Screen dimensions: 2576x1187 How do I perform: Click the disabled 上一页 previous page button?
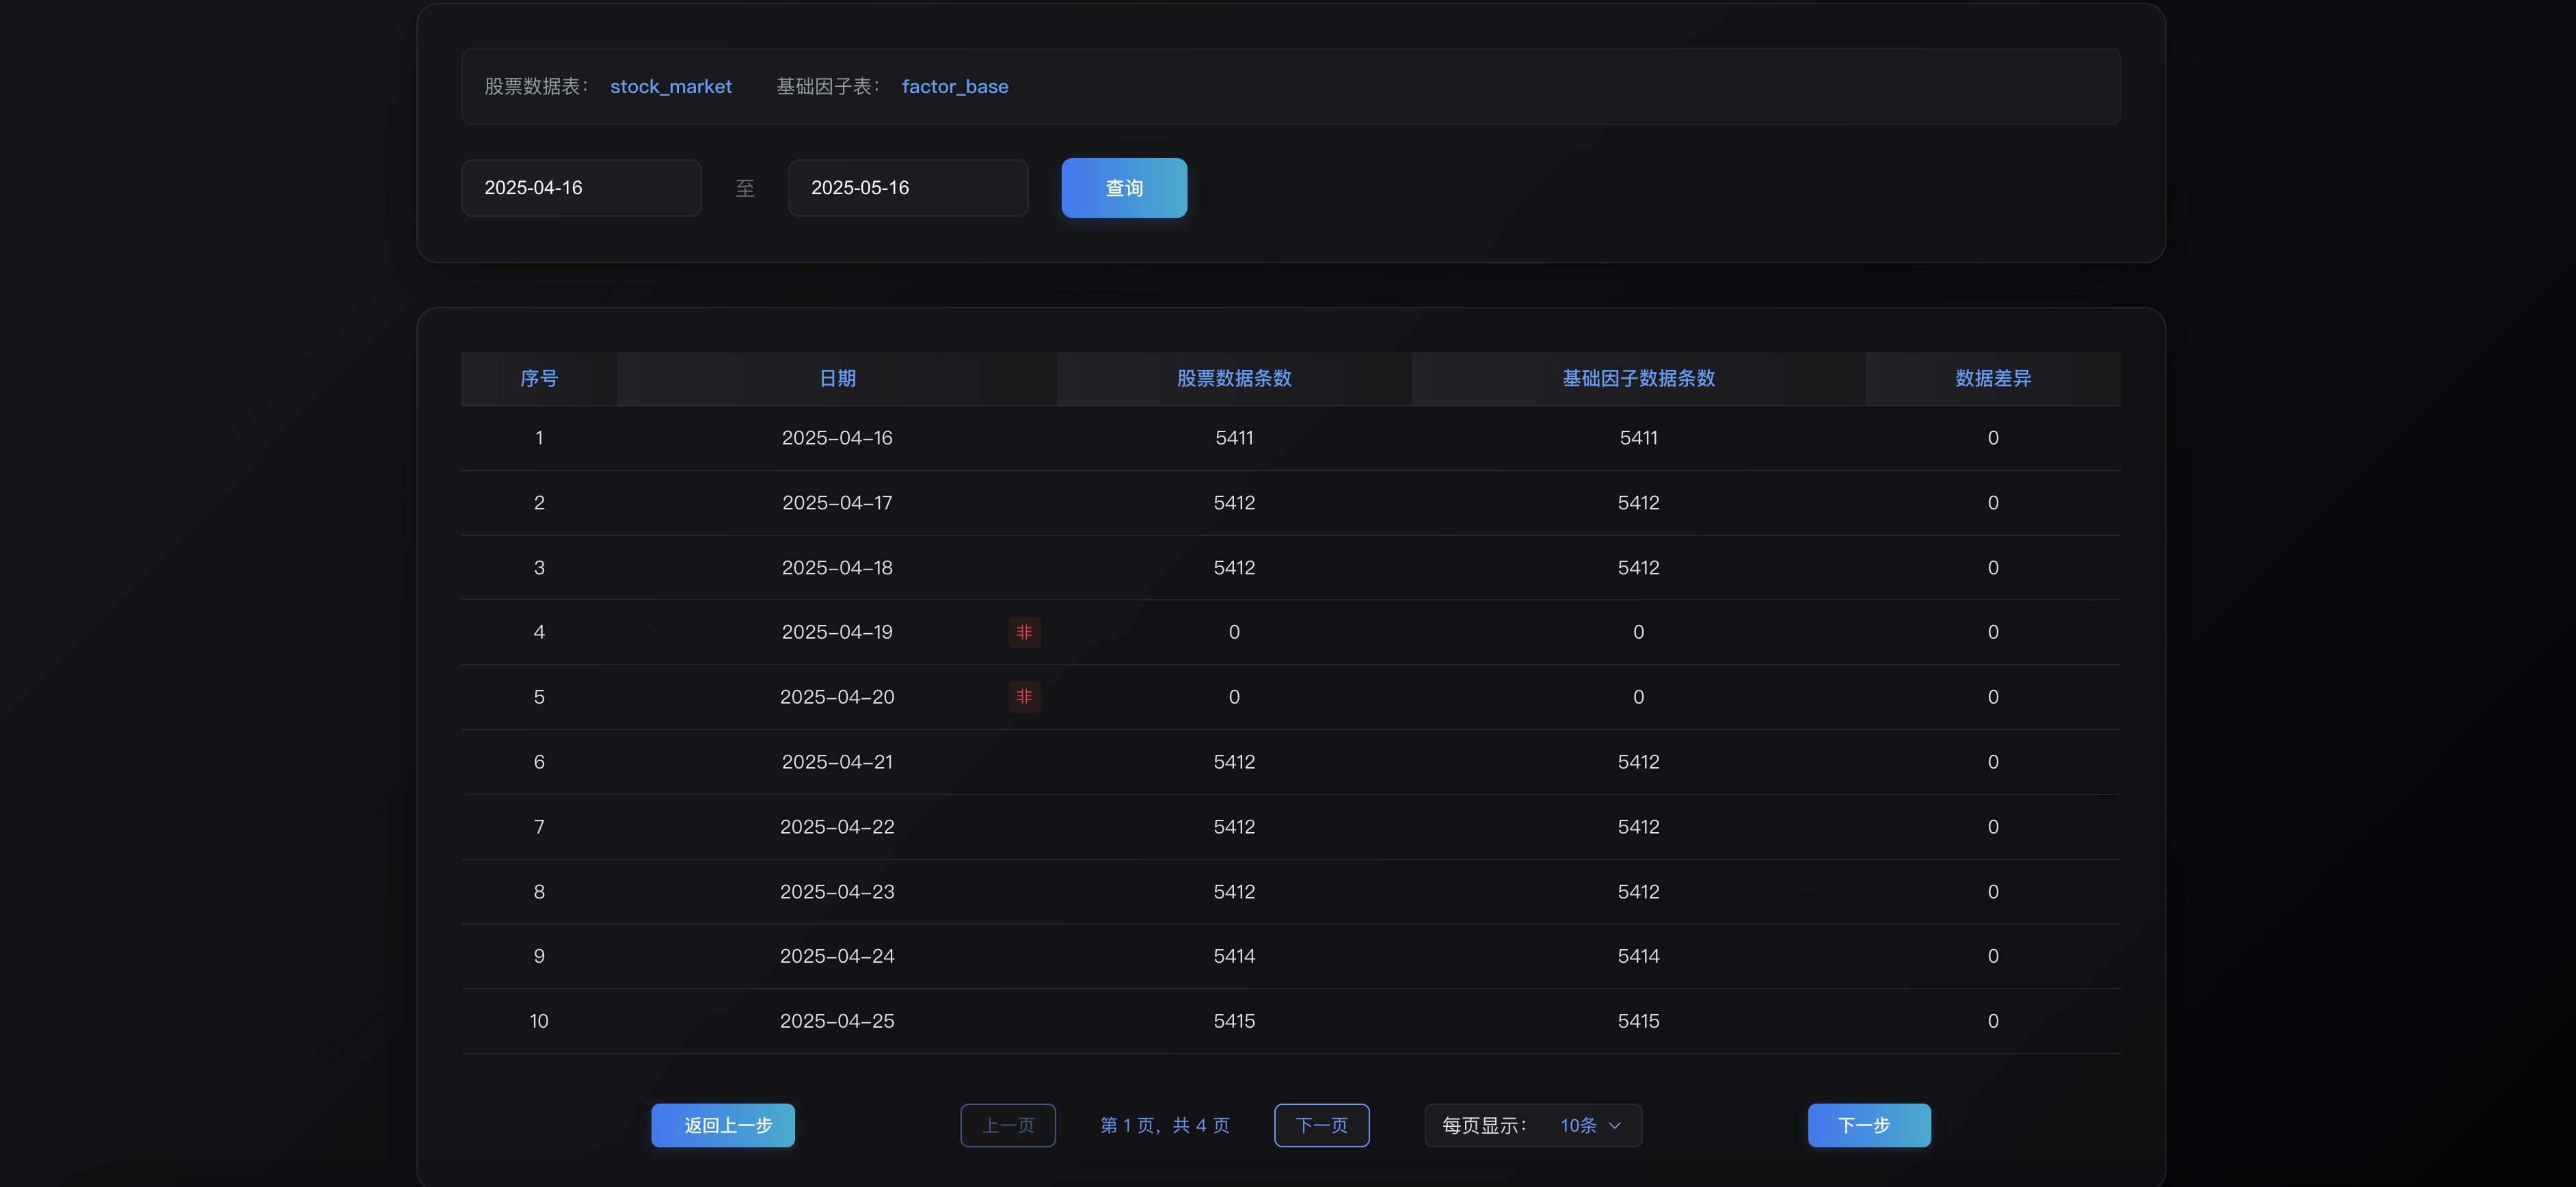(1007, 1125)
